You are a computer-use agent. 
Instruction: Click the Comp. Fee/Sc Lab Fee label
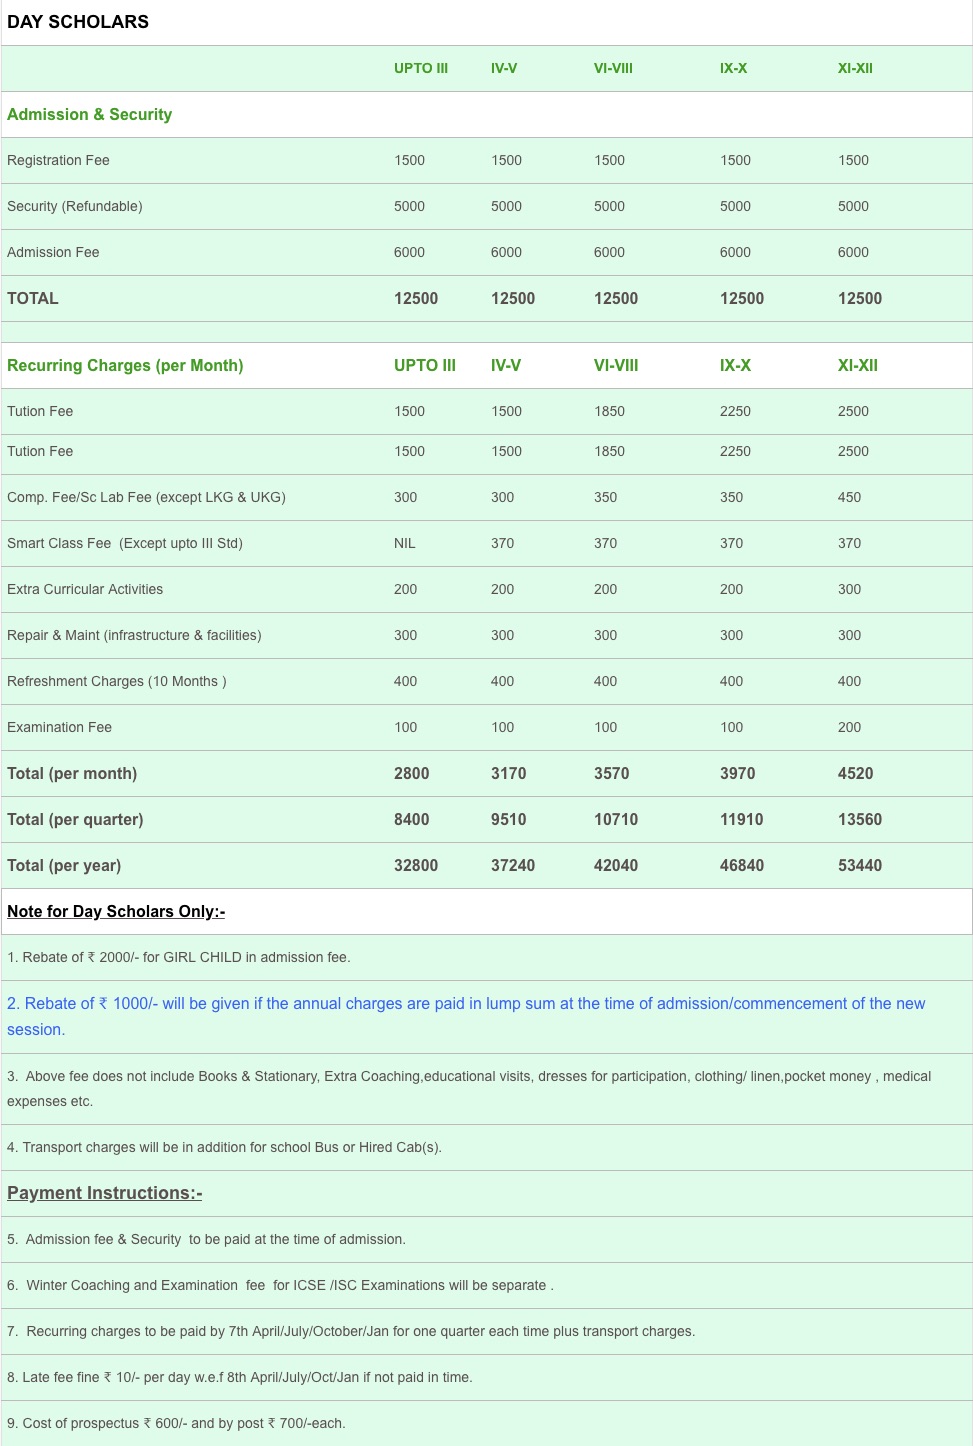(x=146, y=498)
